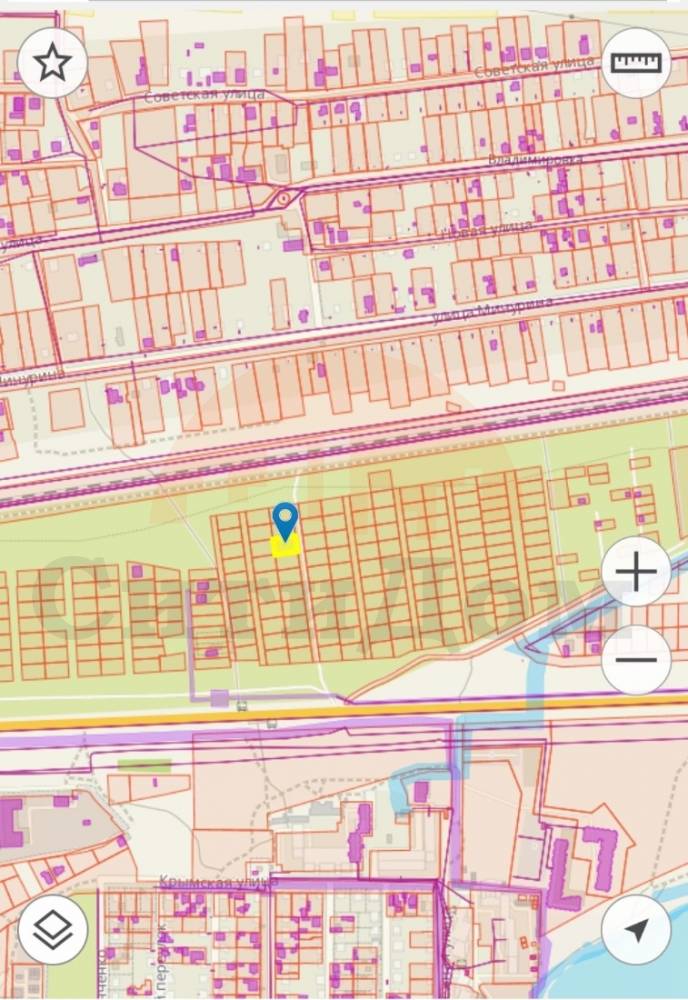
Task: Click the top-right Советская улица label
Action: (x=534, y=66)
